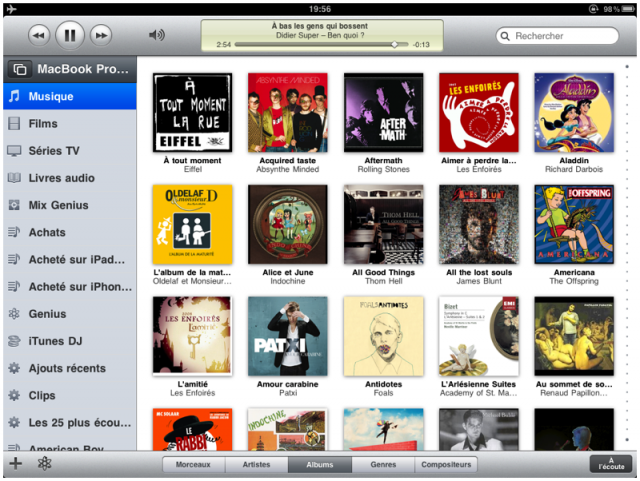This screenshot has width=640, height=481.
Task: Open Americana Offspring album cover
Action: tap(574, 225)
